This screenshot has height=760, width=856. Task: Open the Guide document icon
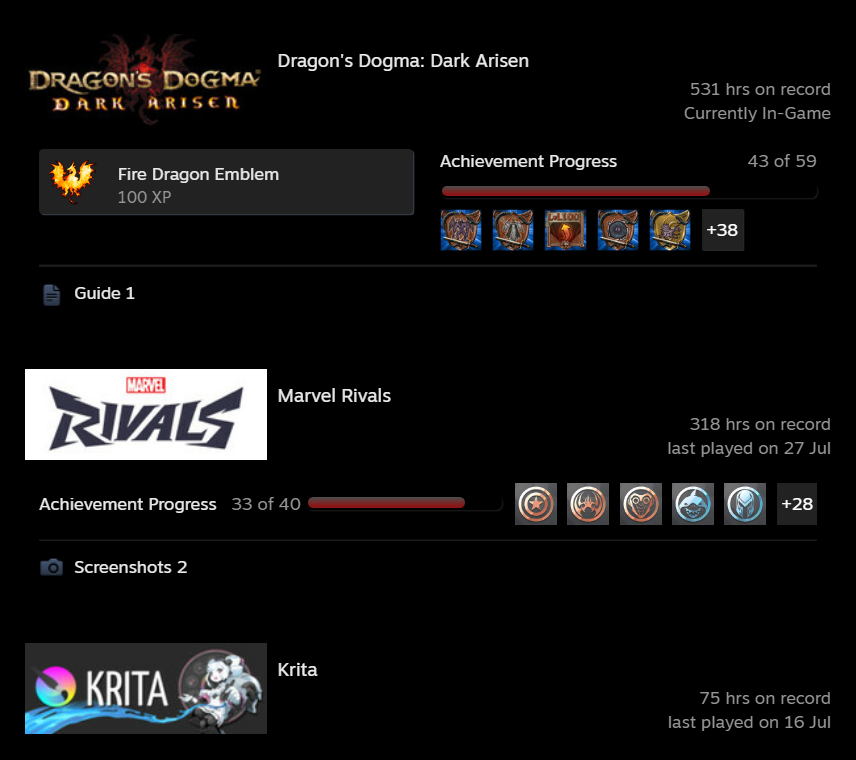(x=52, y=295)
